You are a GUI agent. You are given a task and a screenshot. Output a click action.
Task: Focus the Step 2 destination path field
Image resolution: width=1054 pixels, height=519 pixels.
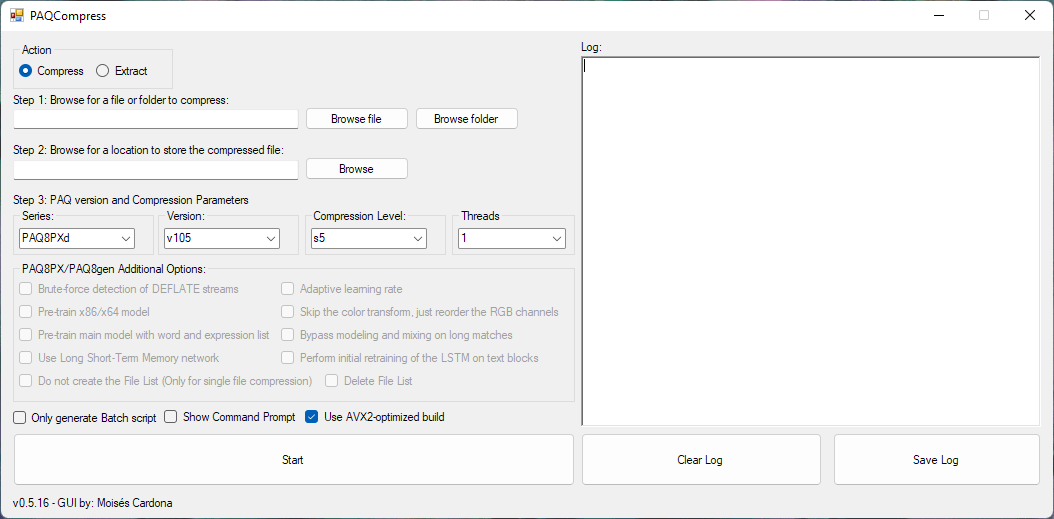pos(155,169)
